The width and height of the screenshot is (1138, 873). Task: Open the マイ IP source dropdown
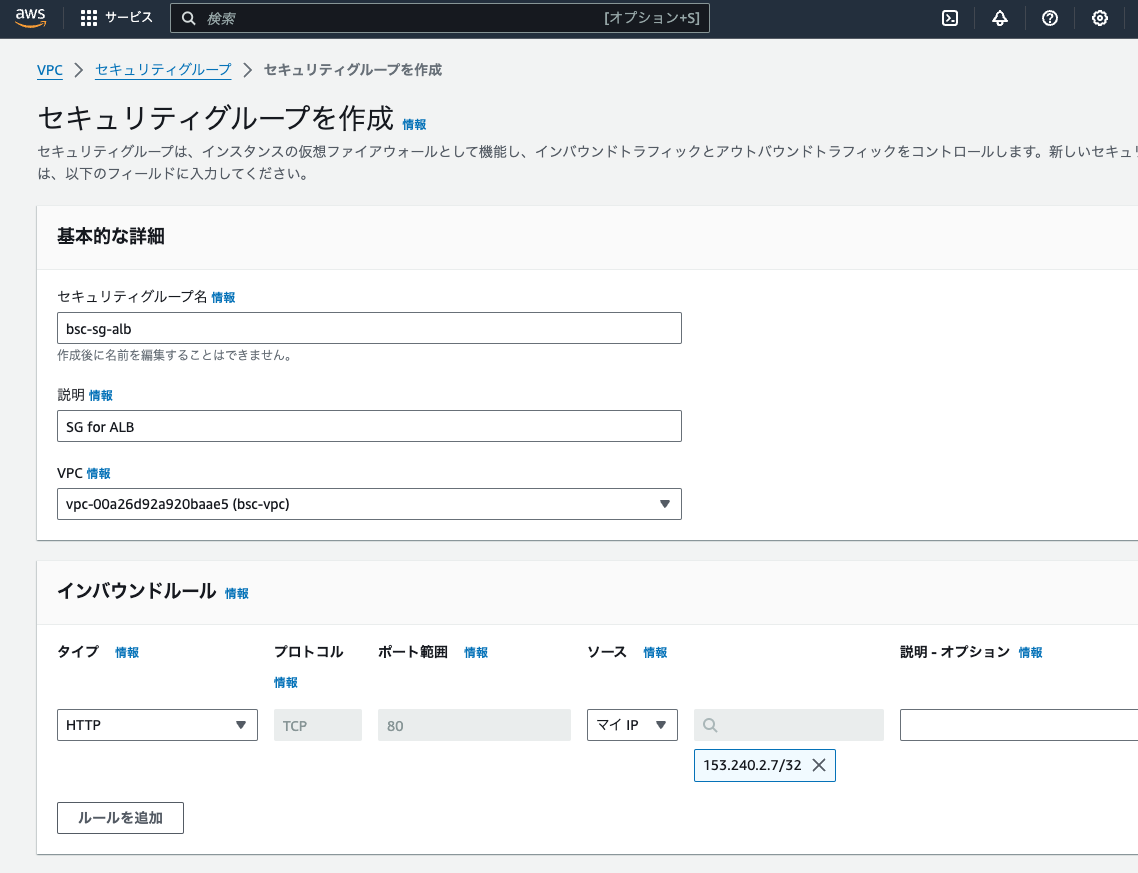tap(632, 724)
